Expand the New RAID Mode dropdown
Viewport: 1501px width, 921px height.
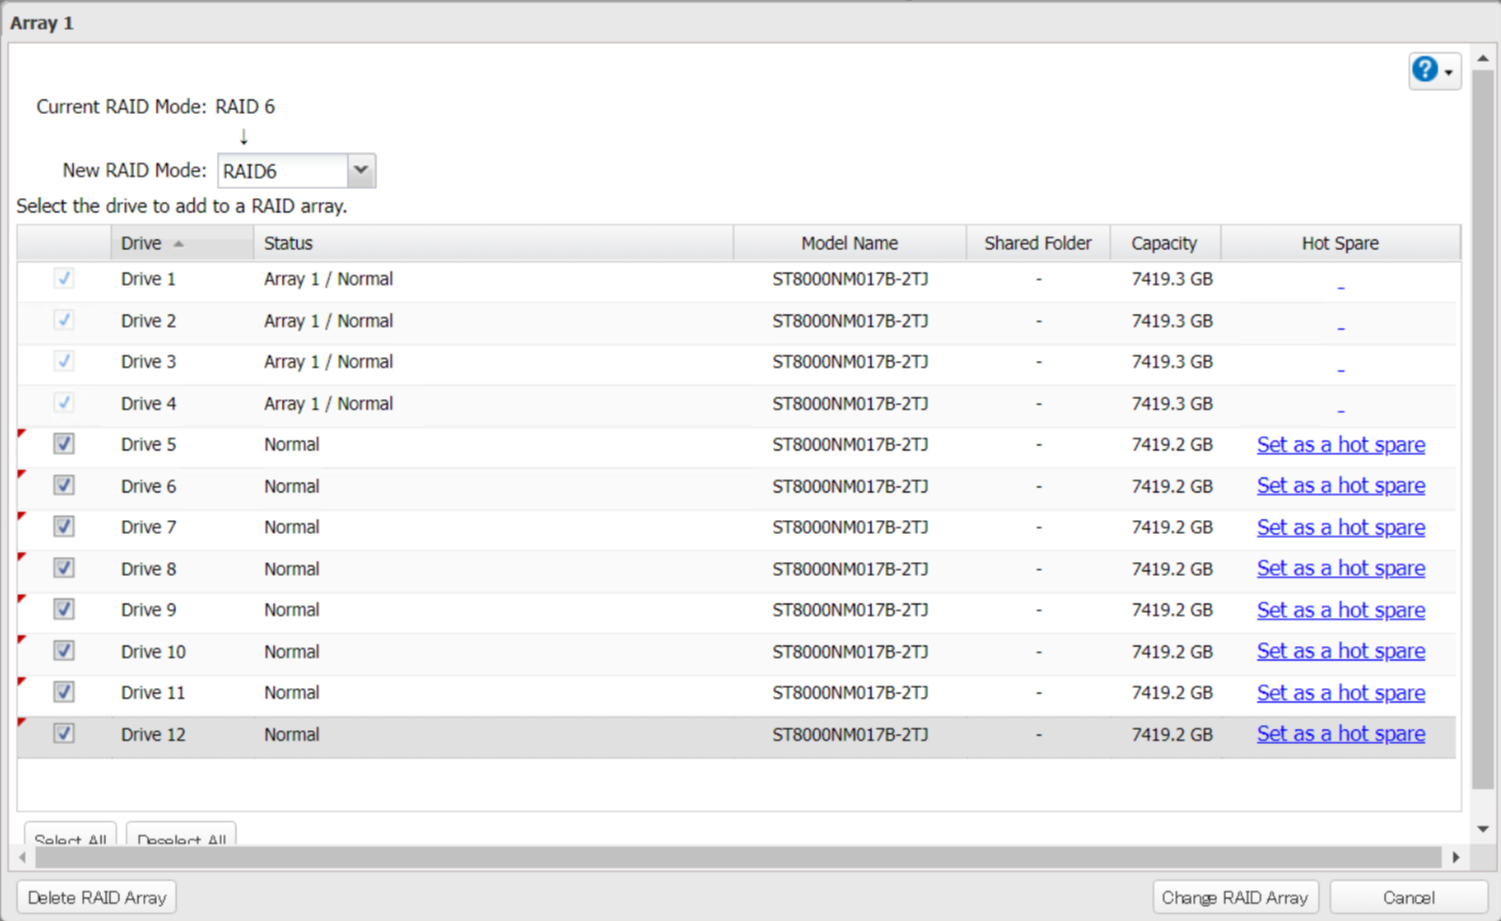coord(361,171)
